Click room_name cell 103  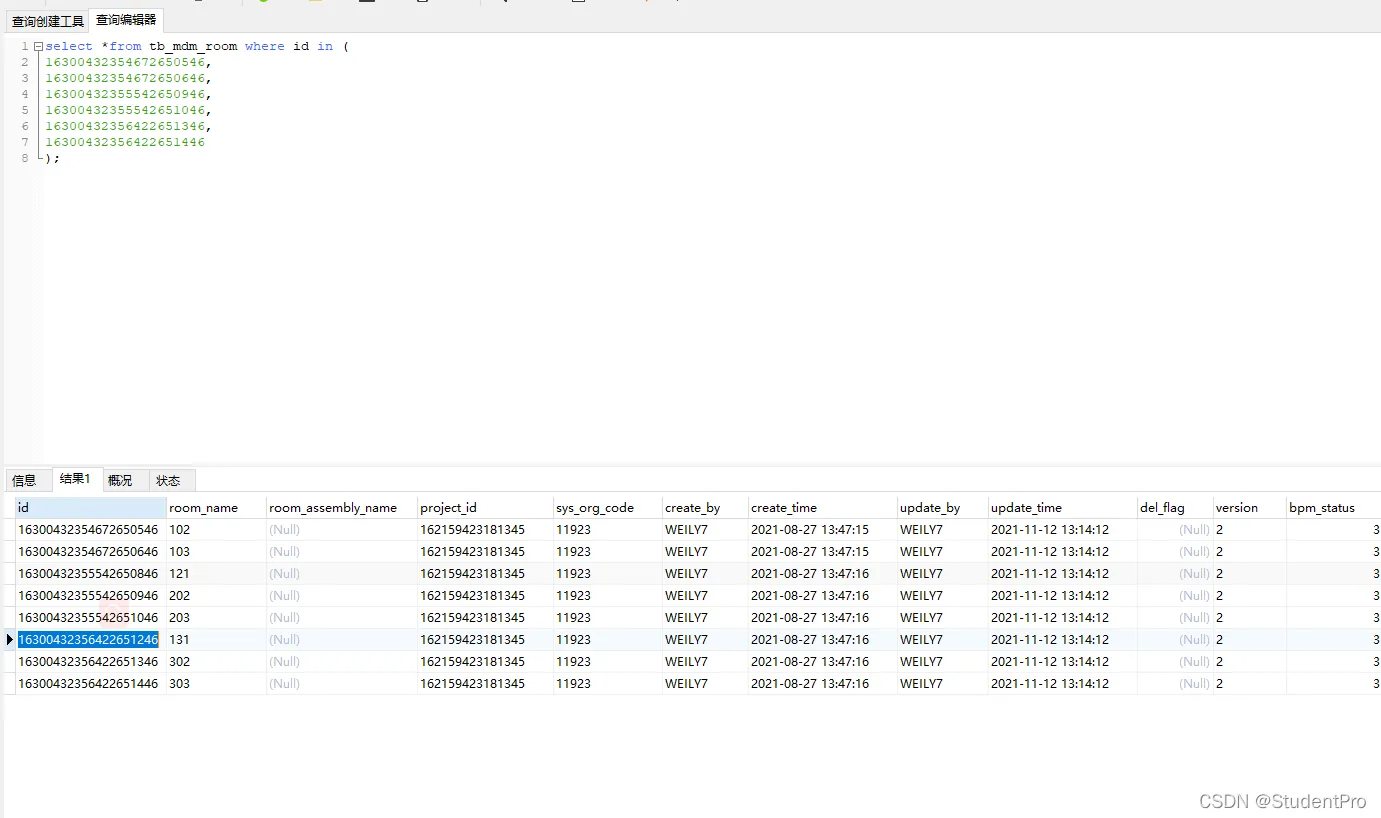pos(216,552)
